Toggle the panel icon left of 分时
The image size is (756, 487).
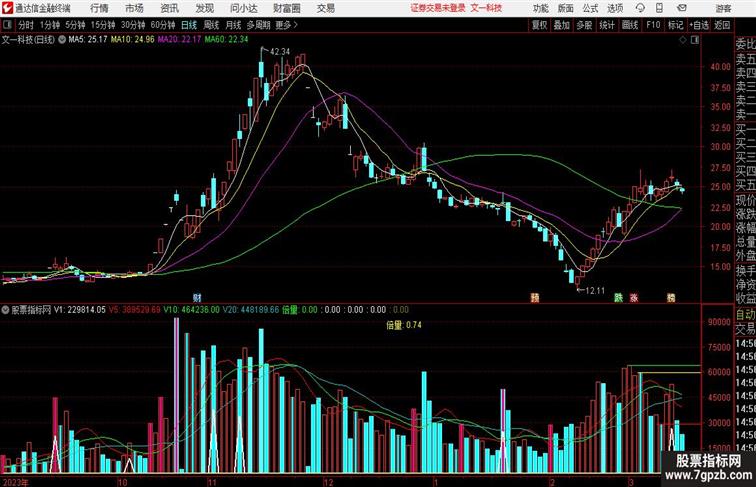pos(7,25)
